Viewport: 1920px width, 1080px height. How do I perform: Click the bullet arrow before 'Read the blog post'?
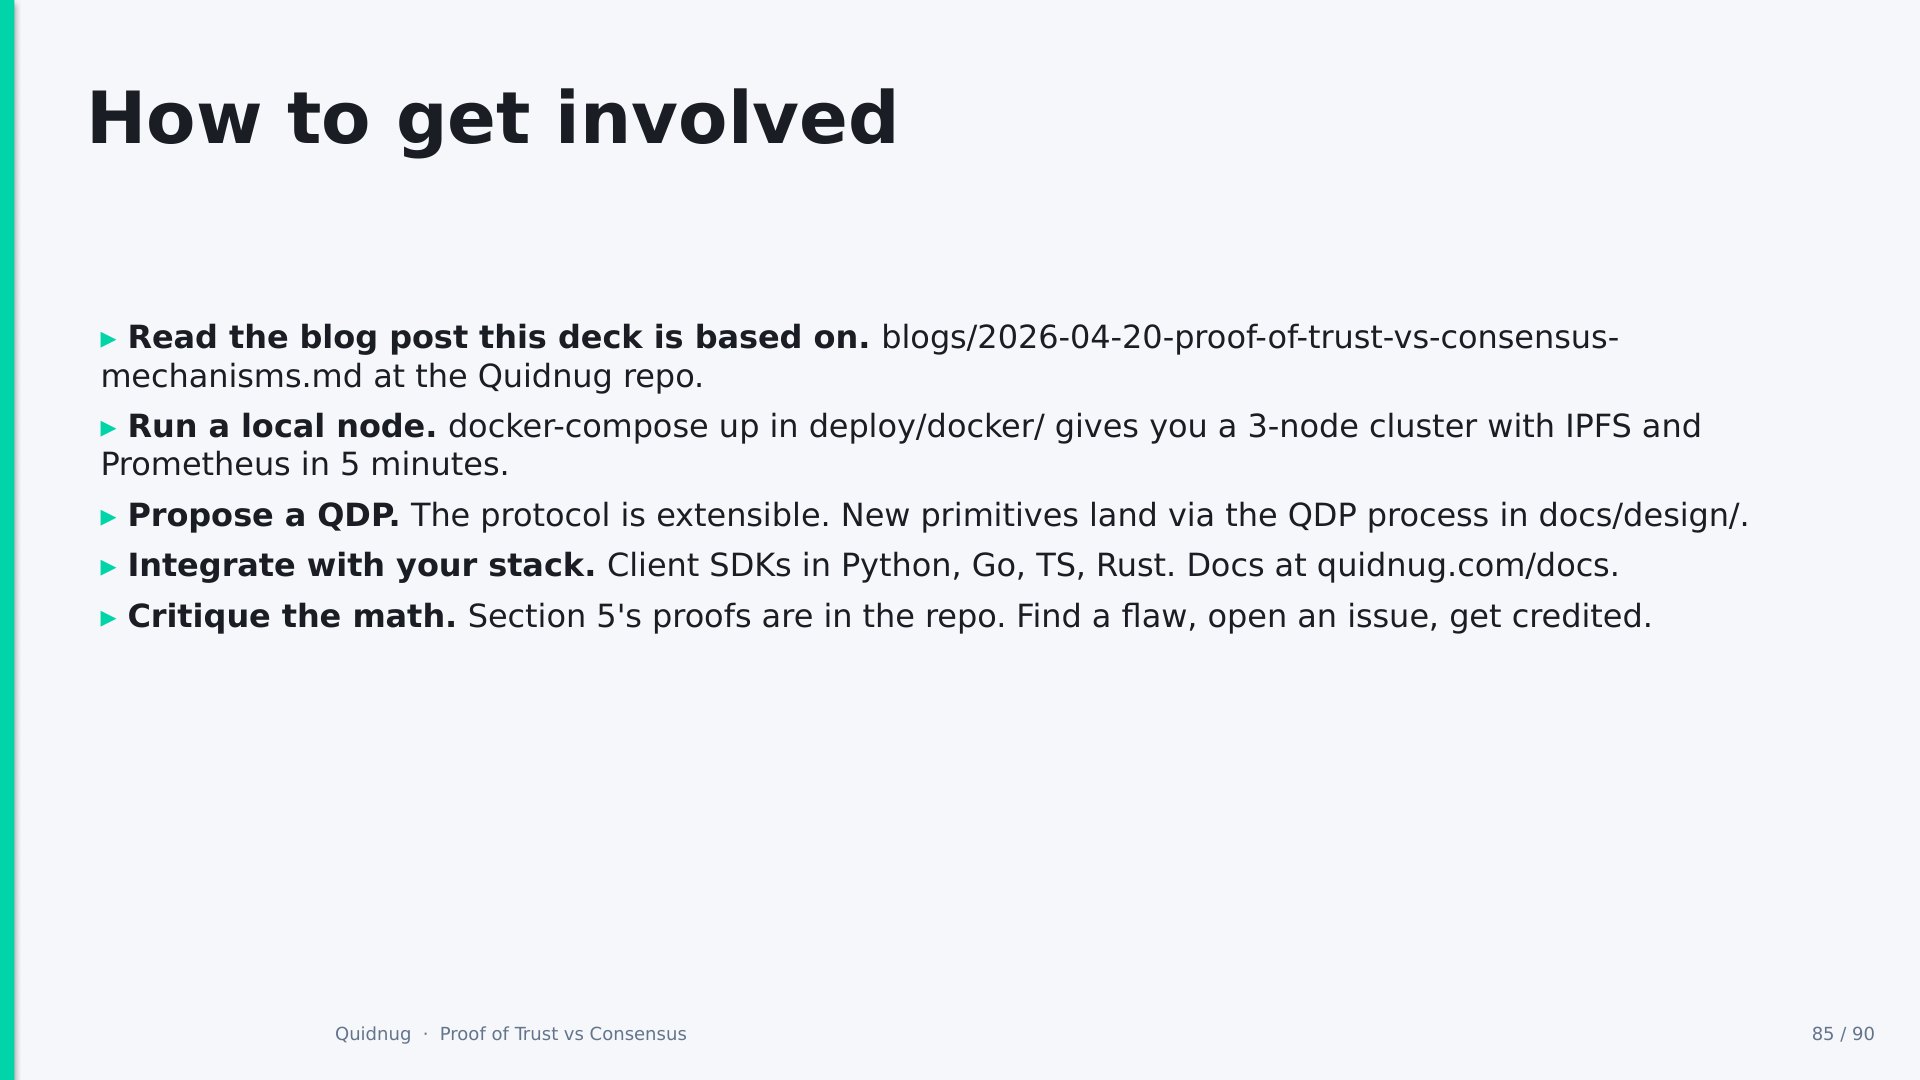tap(108, 340)
